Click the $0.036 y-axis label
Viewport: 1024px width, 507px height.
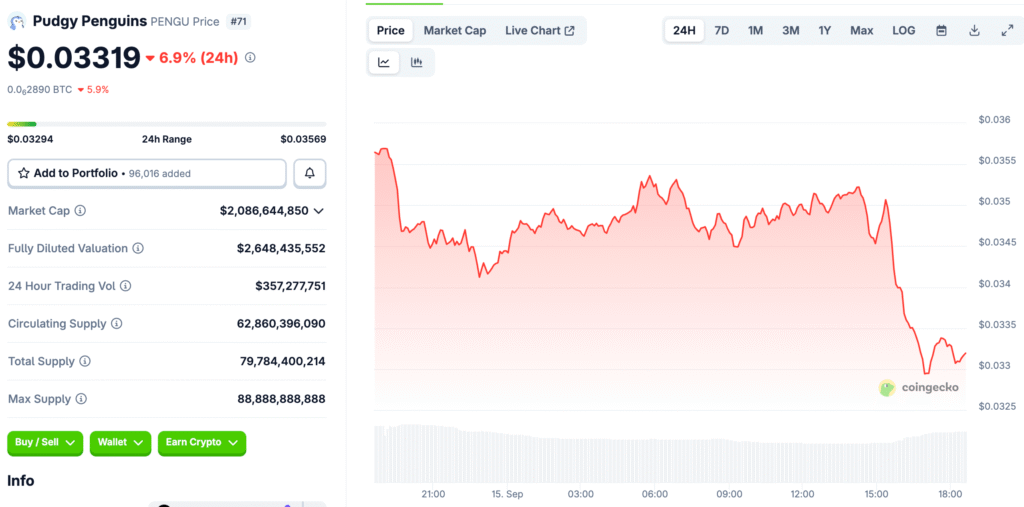pos(995,120)
